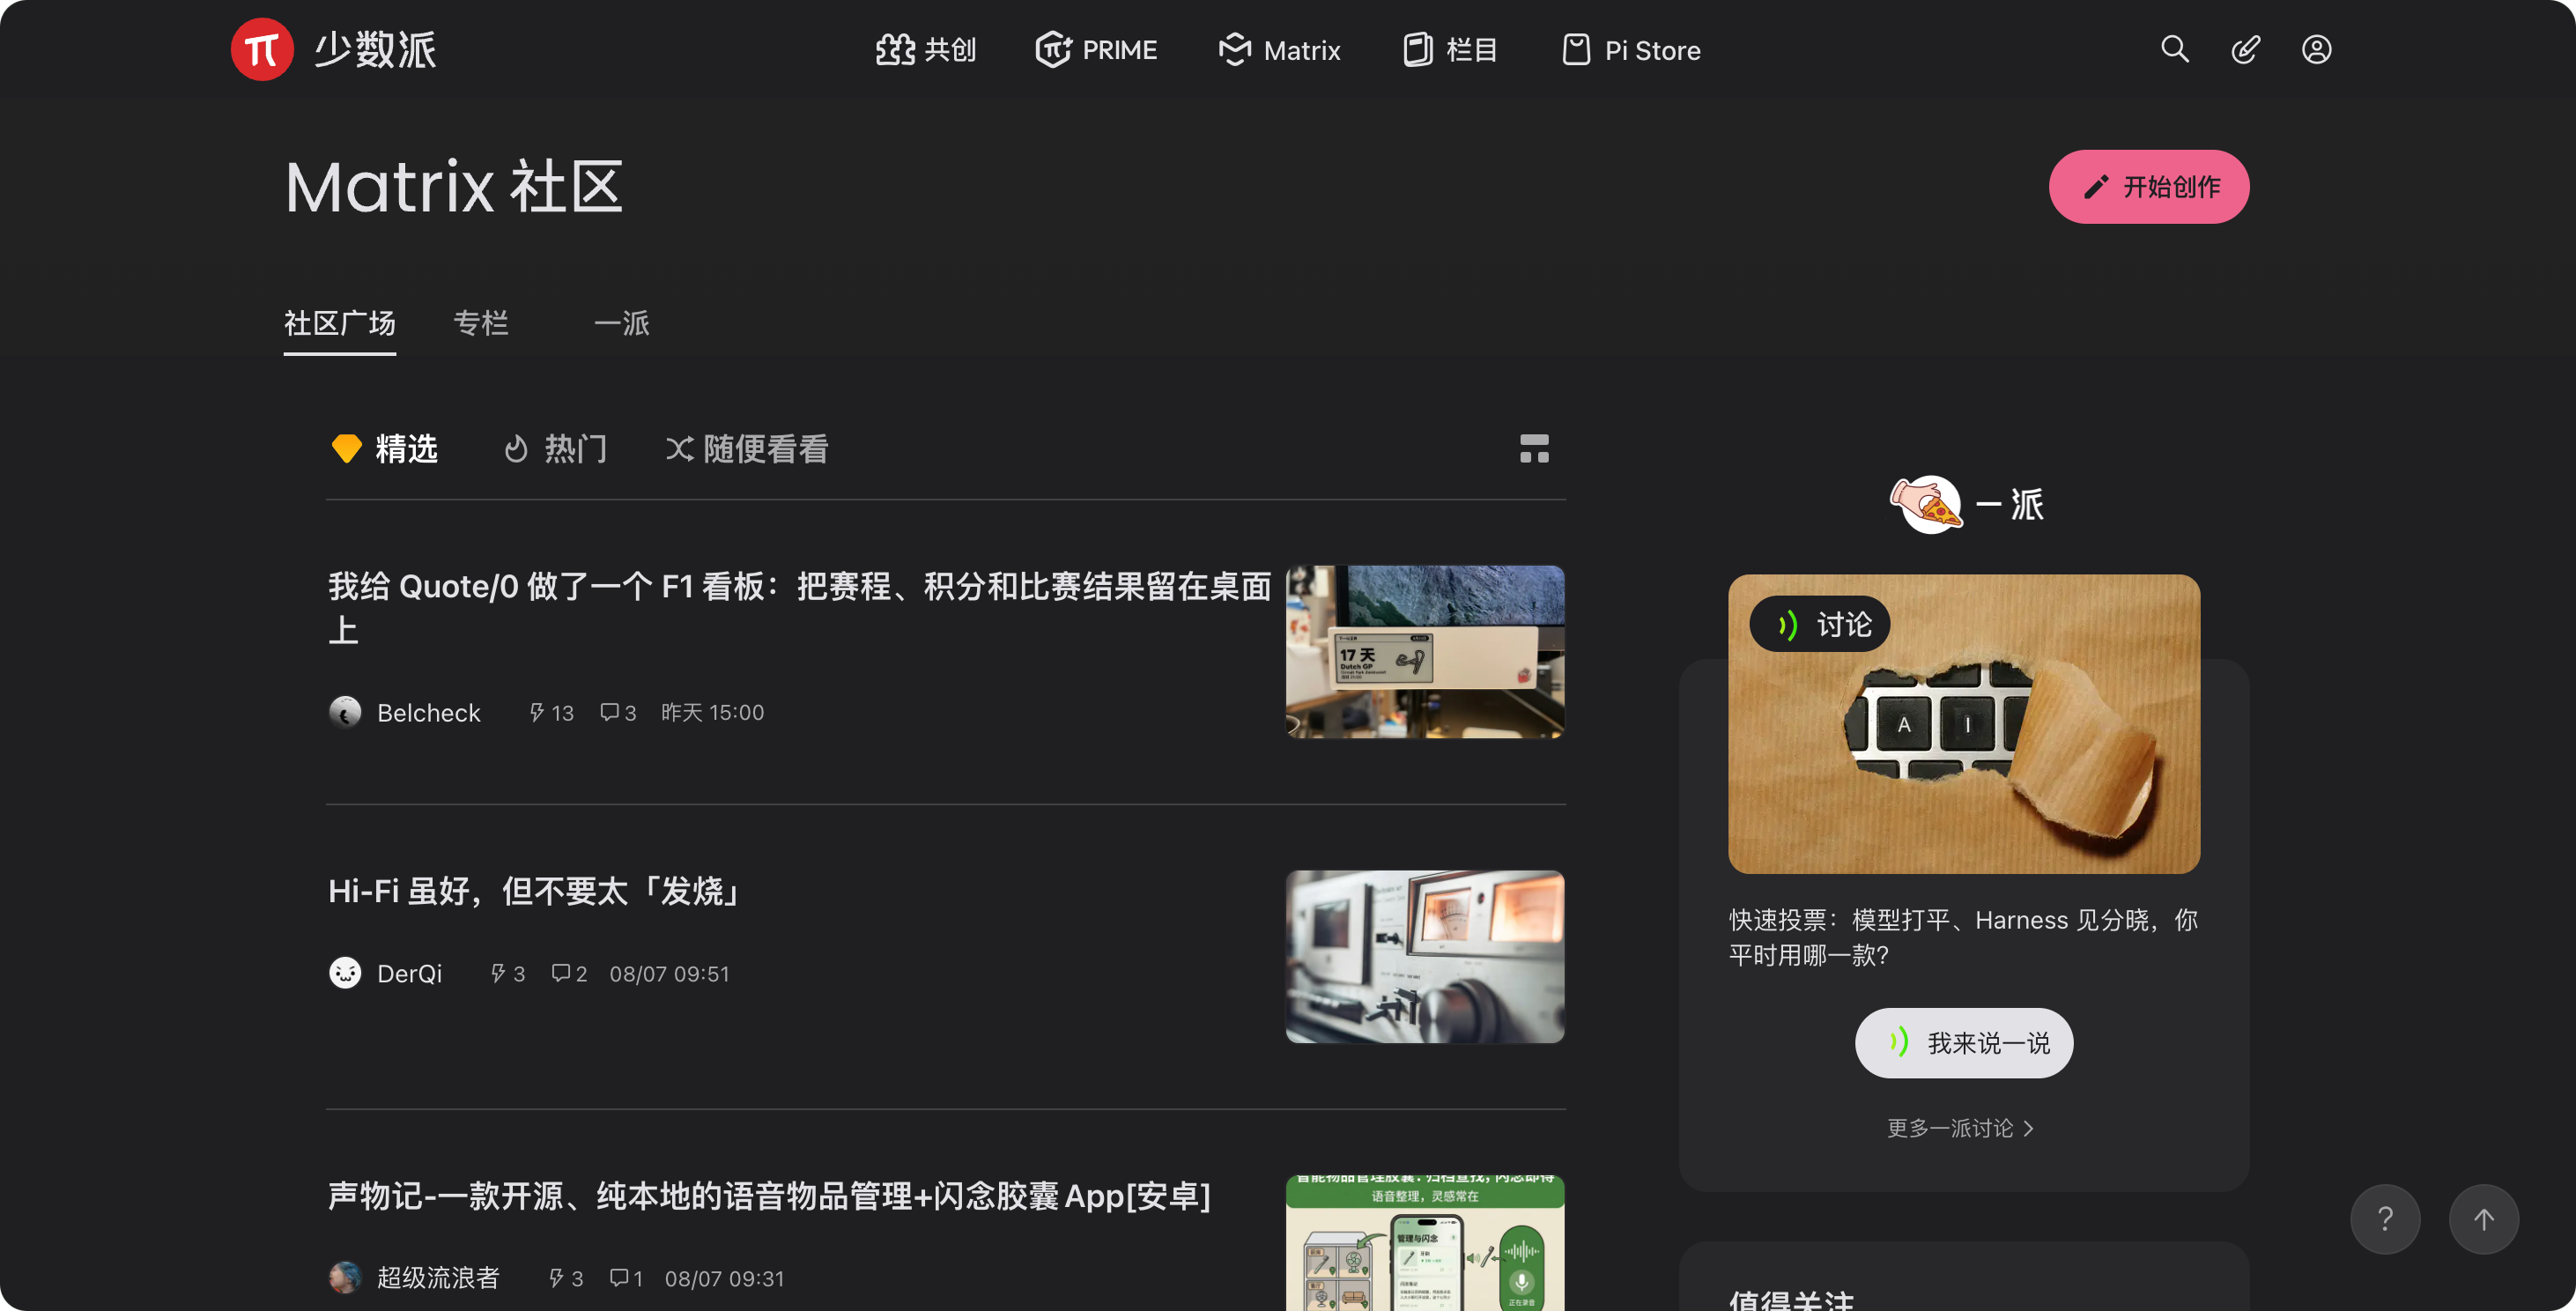The width and height of the screenshot is (2576, 1311).
Task: Click the timestamp 08/07 09:31
Action: coord(724,1279)
